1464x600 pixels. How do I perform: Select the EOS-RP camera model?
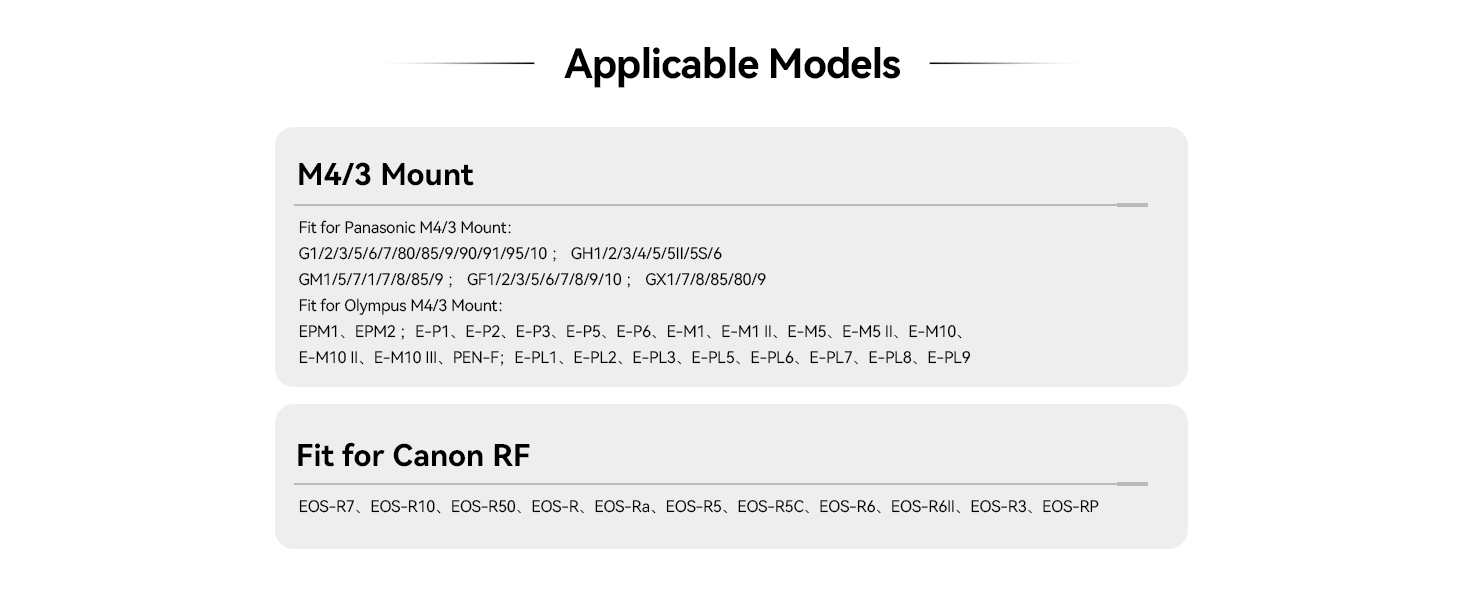pos(1070,507)
